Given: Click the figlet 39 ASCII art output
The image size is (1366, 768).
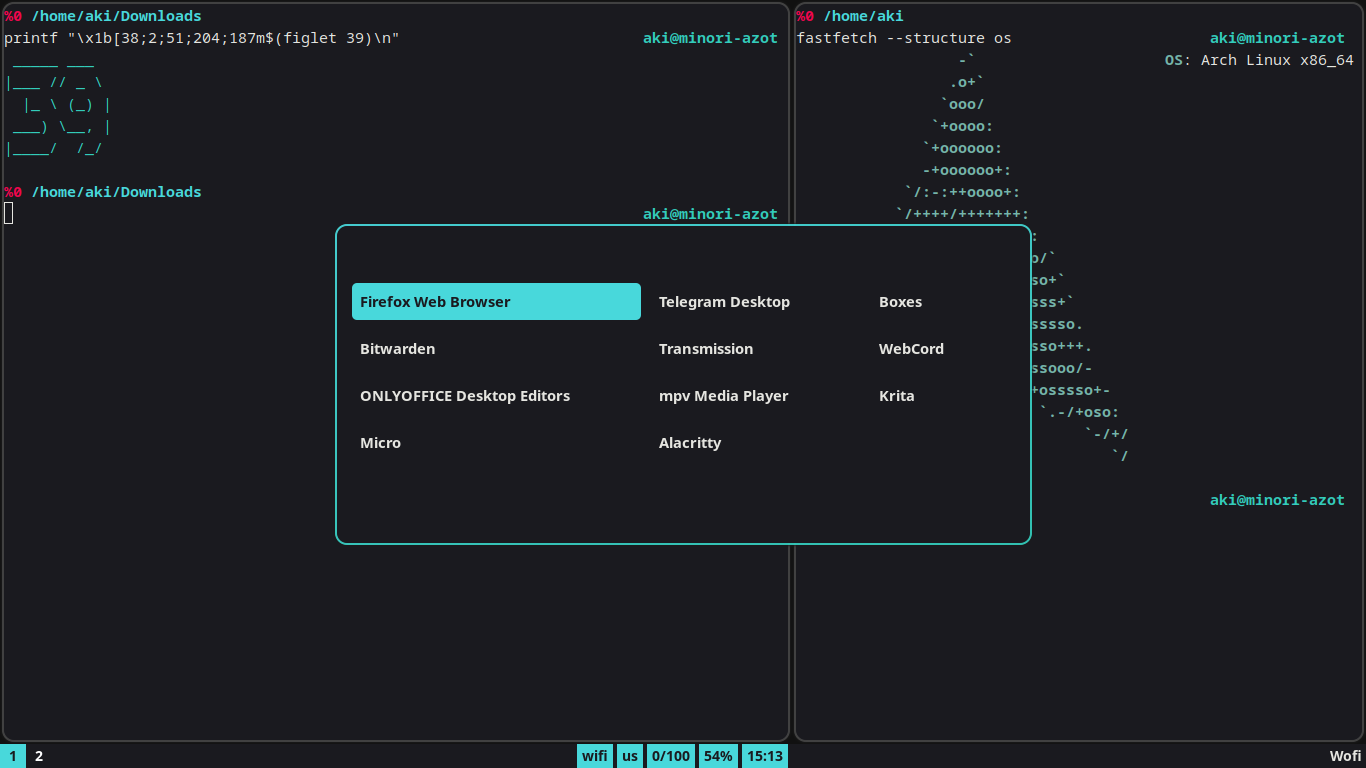Looking at the screenshot, I should point(58,105).
